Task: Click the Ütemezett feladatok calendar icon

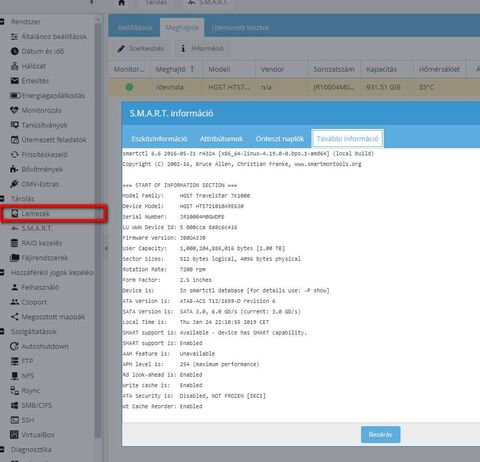Action: pyautogui.click(x=14, y=140)
